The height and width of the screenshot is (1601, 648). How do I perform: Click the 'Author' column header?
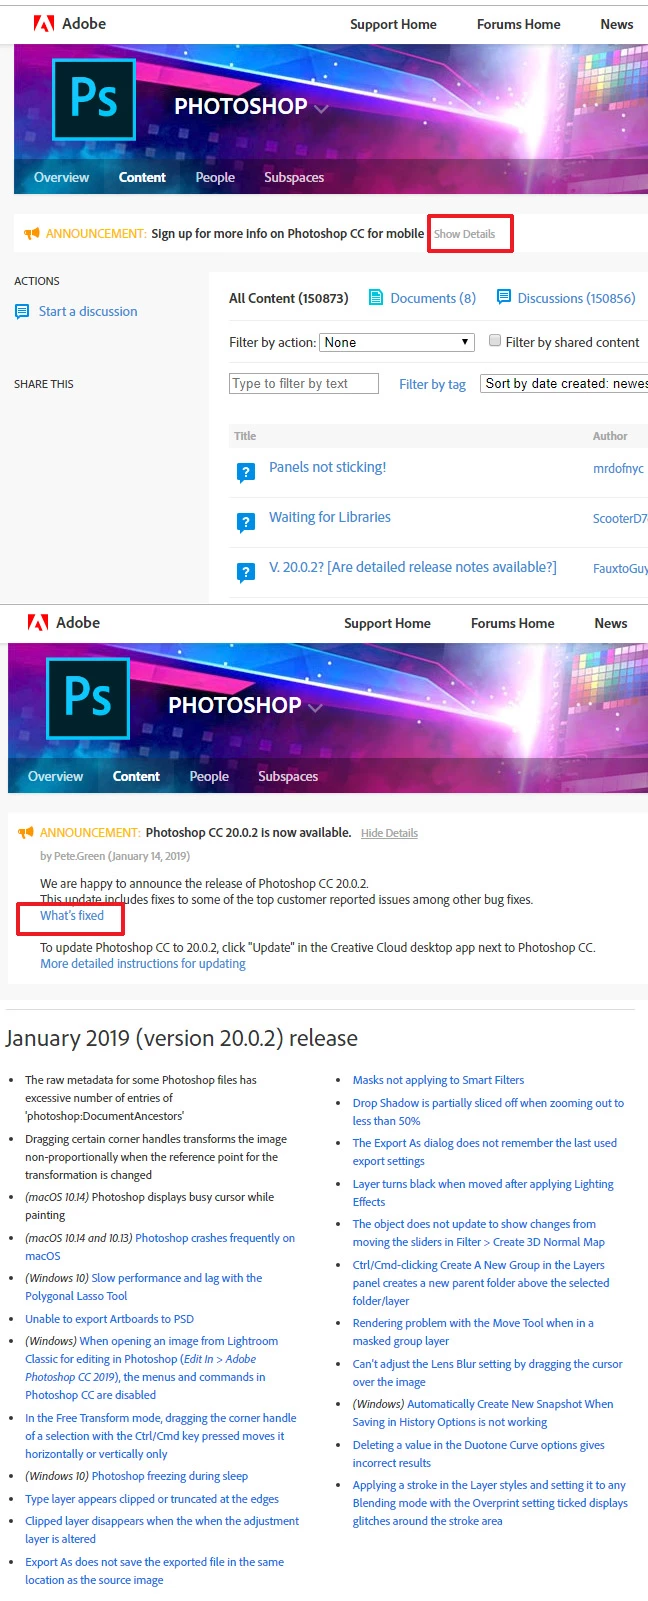coord(610,436)
